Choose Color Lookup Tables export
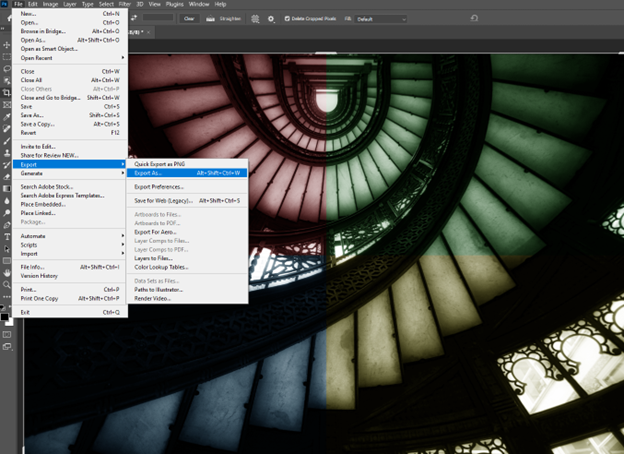Viewport: 624px width, 454px height. pos(187,267)
